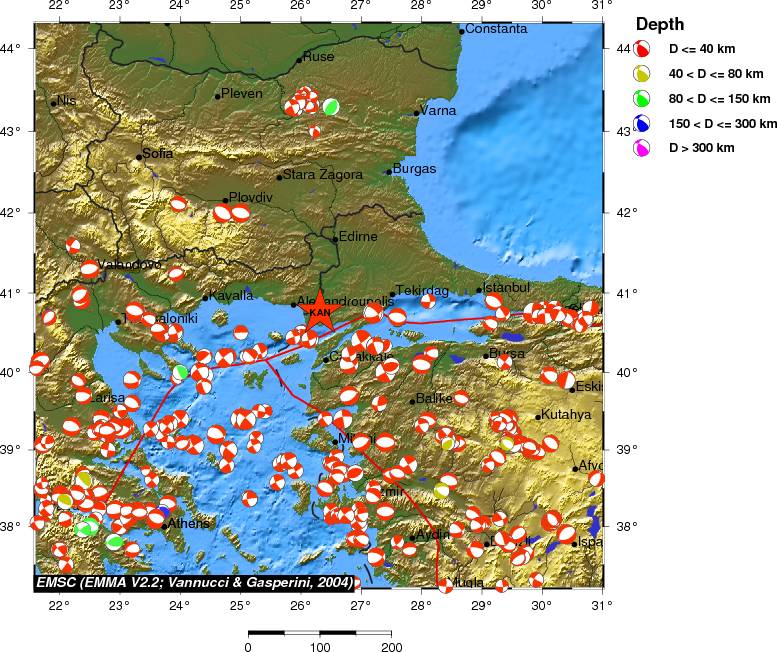777x652 pixels.
Task: Click the Depth legend title
Action: pyautogui.click(x=661, y=24)
